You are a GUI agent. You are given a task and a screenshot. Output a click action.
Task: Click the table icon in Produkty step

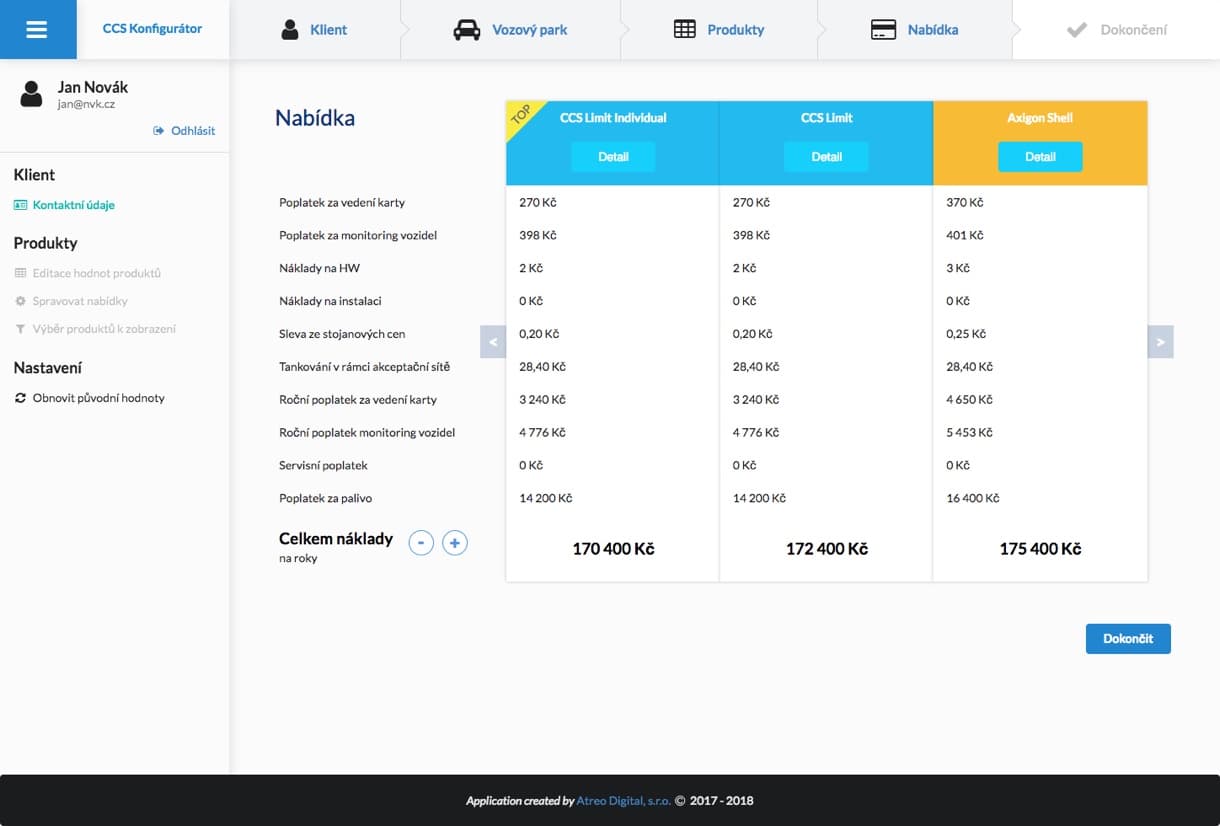tap(684, 30)
